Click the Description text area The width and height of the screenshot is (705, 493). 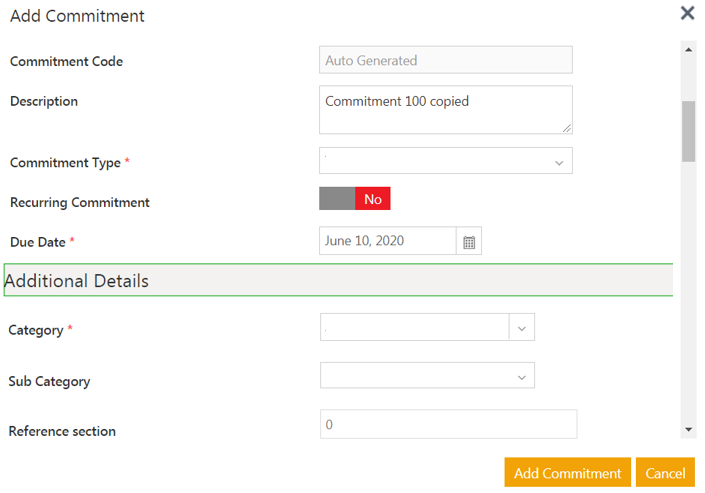(x=446, y=110)
